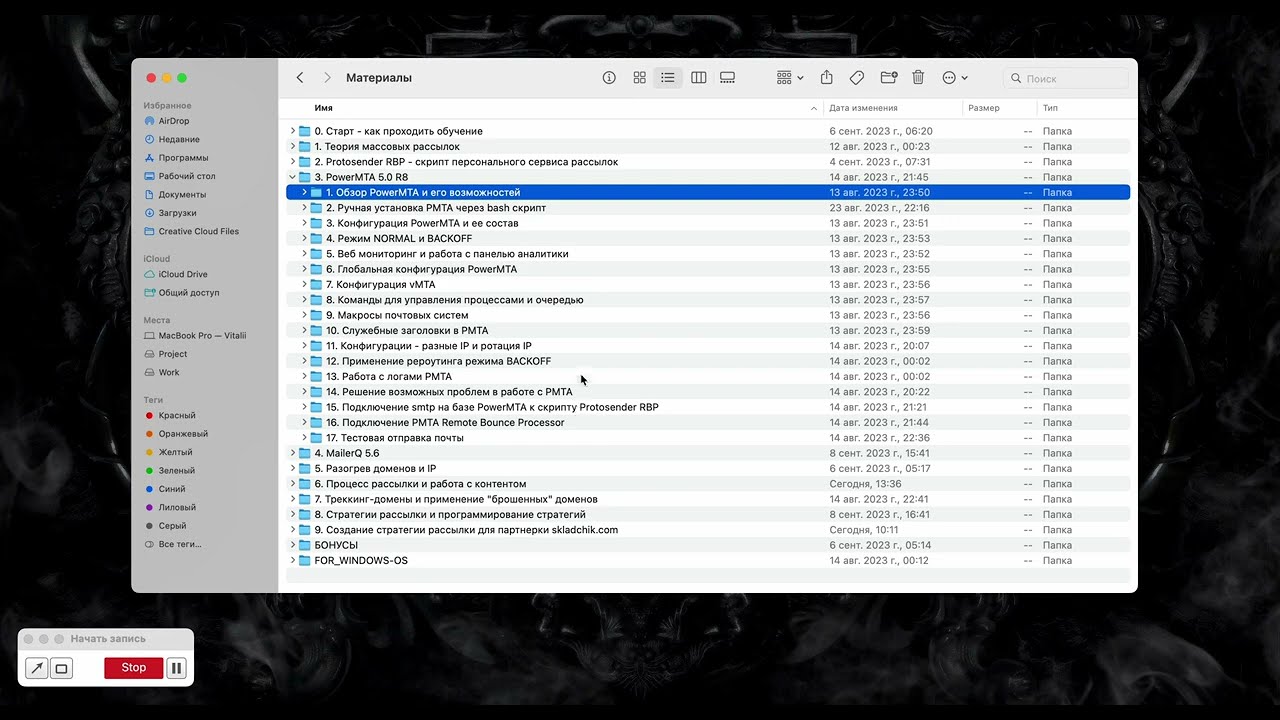The height and width of the screenshot is (720, 1280).
Task: Expand the '4. MailerQ 5.6' folder
Action: (293, 453)
